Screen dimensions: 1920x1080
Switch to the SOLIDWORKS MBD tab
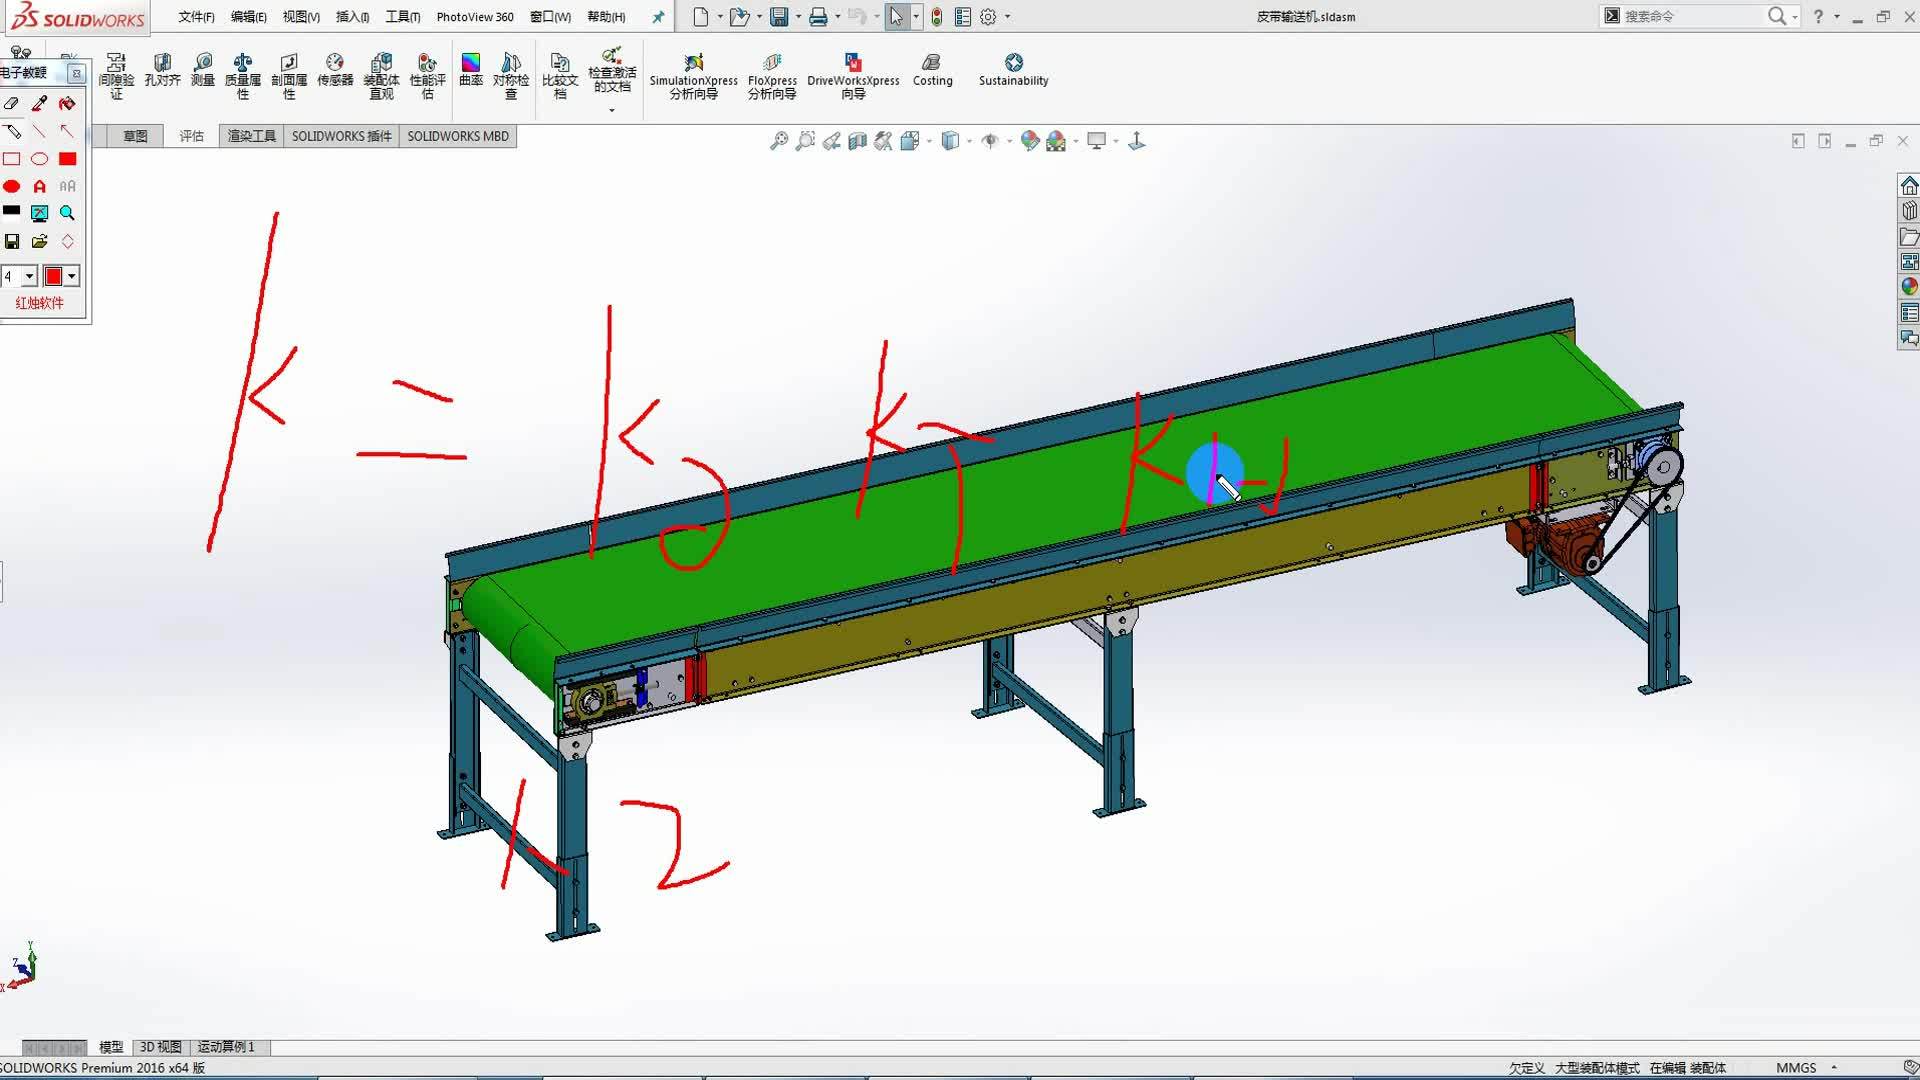[458, 135]
